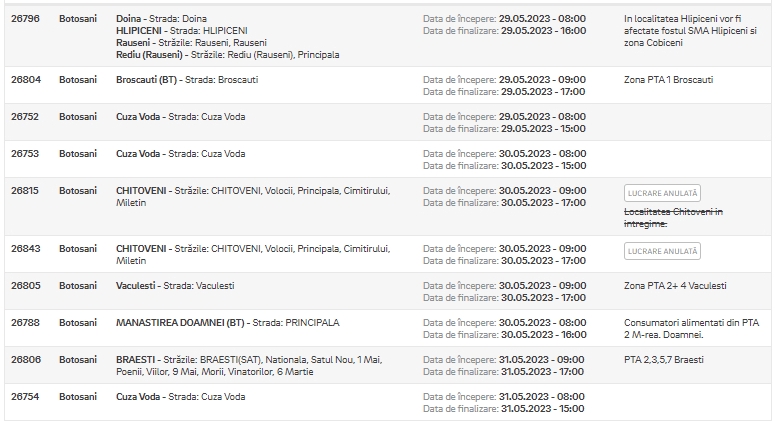This screenshot has width=776, height=429.
Task: Click the Broscauti (BT) locality name
Action: click(146, 80)
